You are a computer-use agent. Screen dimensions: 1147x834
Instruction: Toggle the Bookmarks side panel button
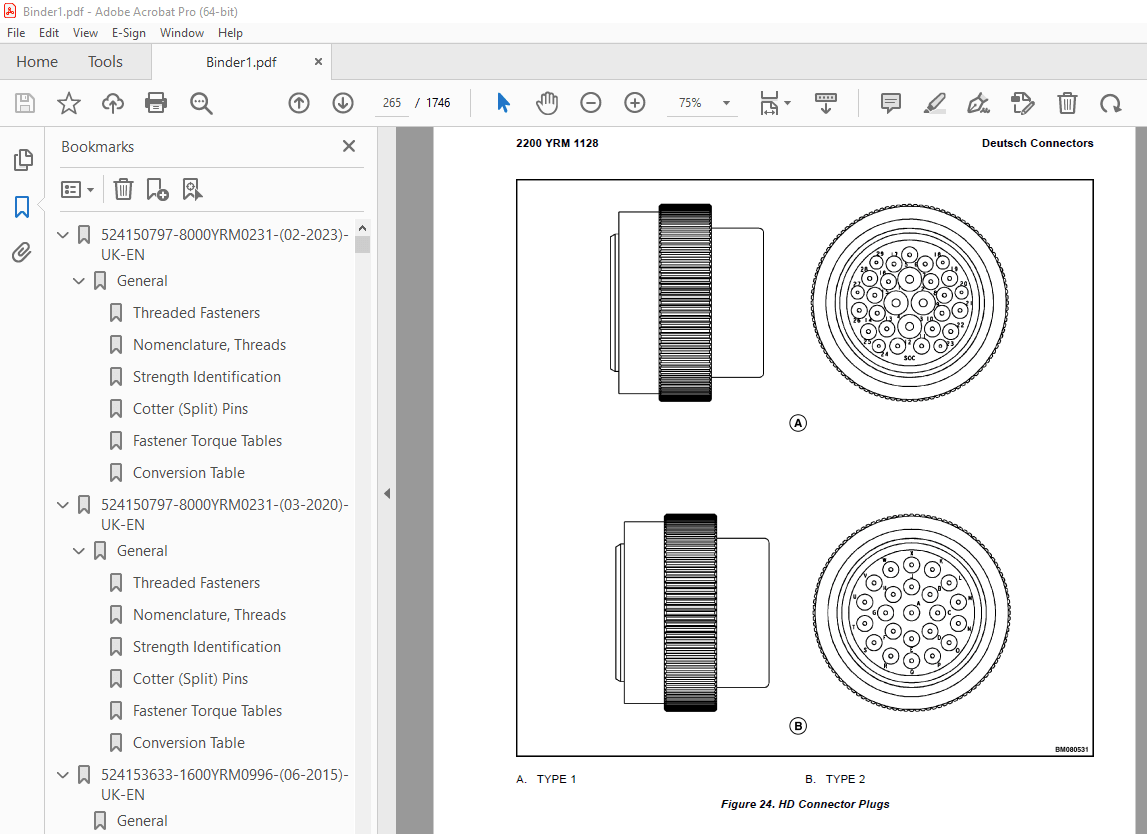22,207
